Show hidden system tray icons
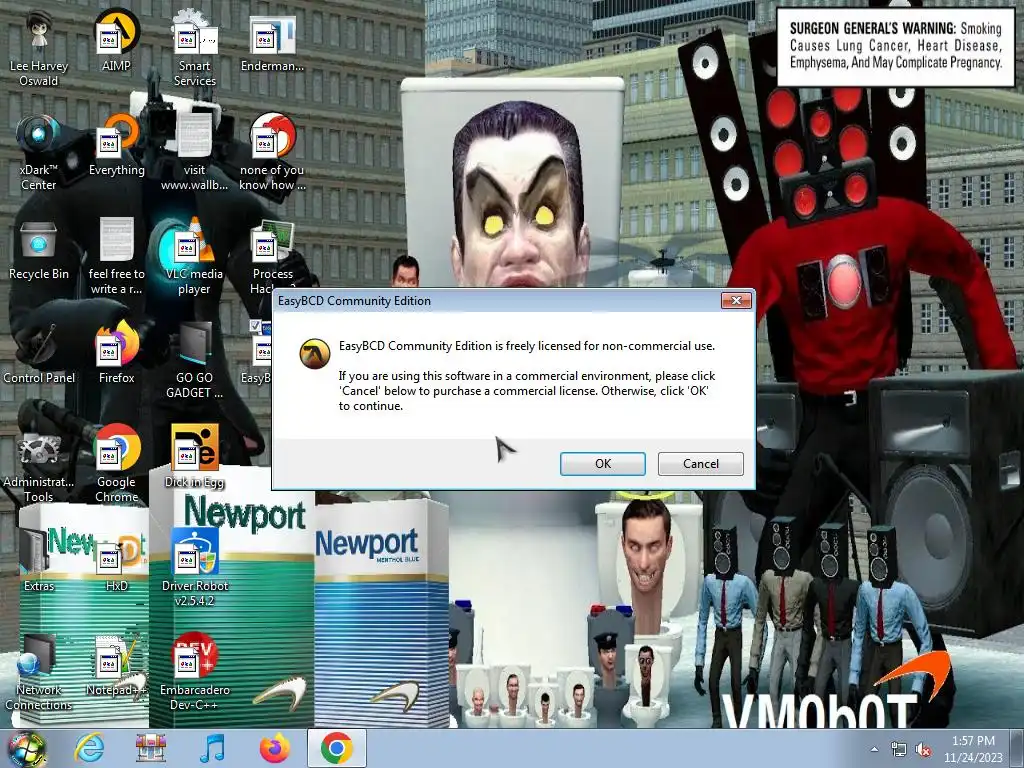Image resolution: width=1024 pixels, height=768 pixels. pyautogui.click(x=874, y=750)
